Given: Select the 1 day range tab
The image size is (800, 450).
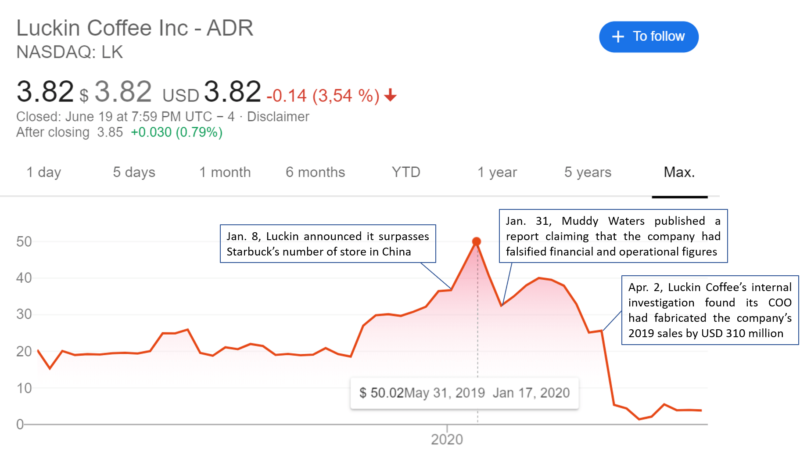Looking at the screenshot, I should point(44,172).
